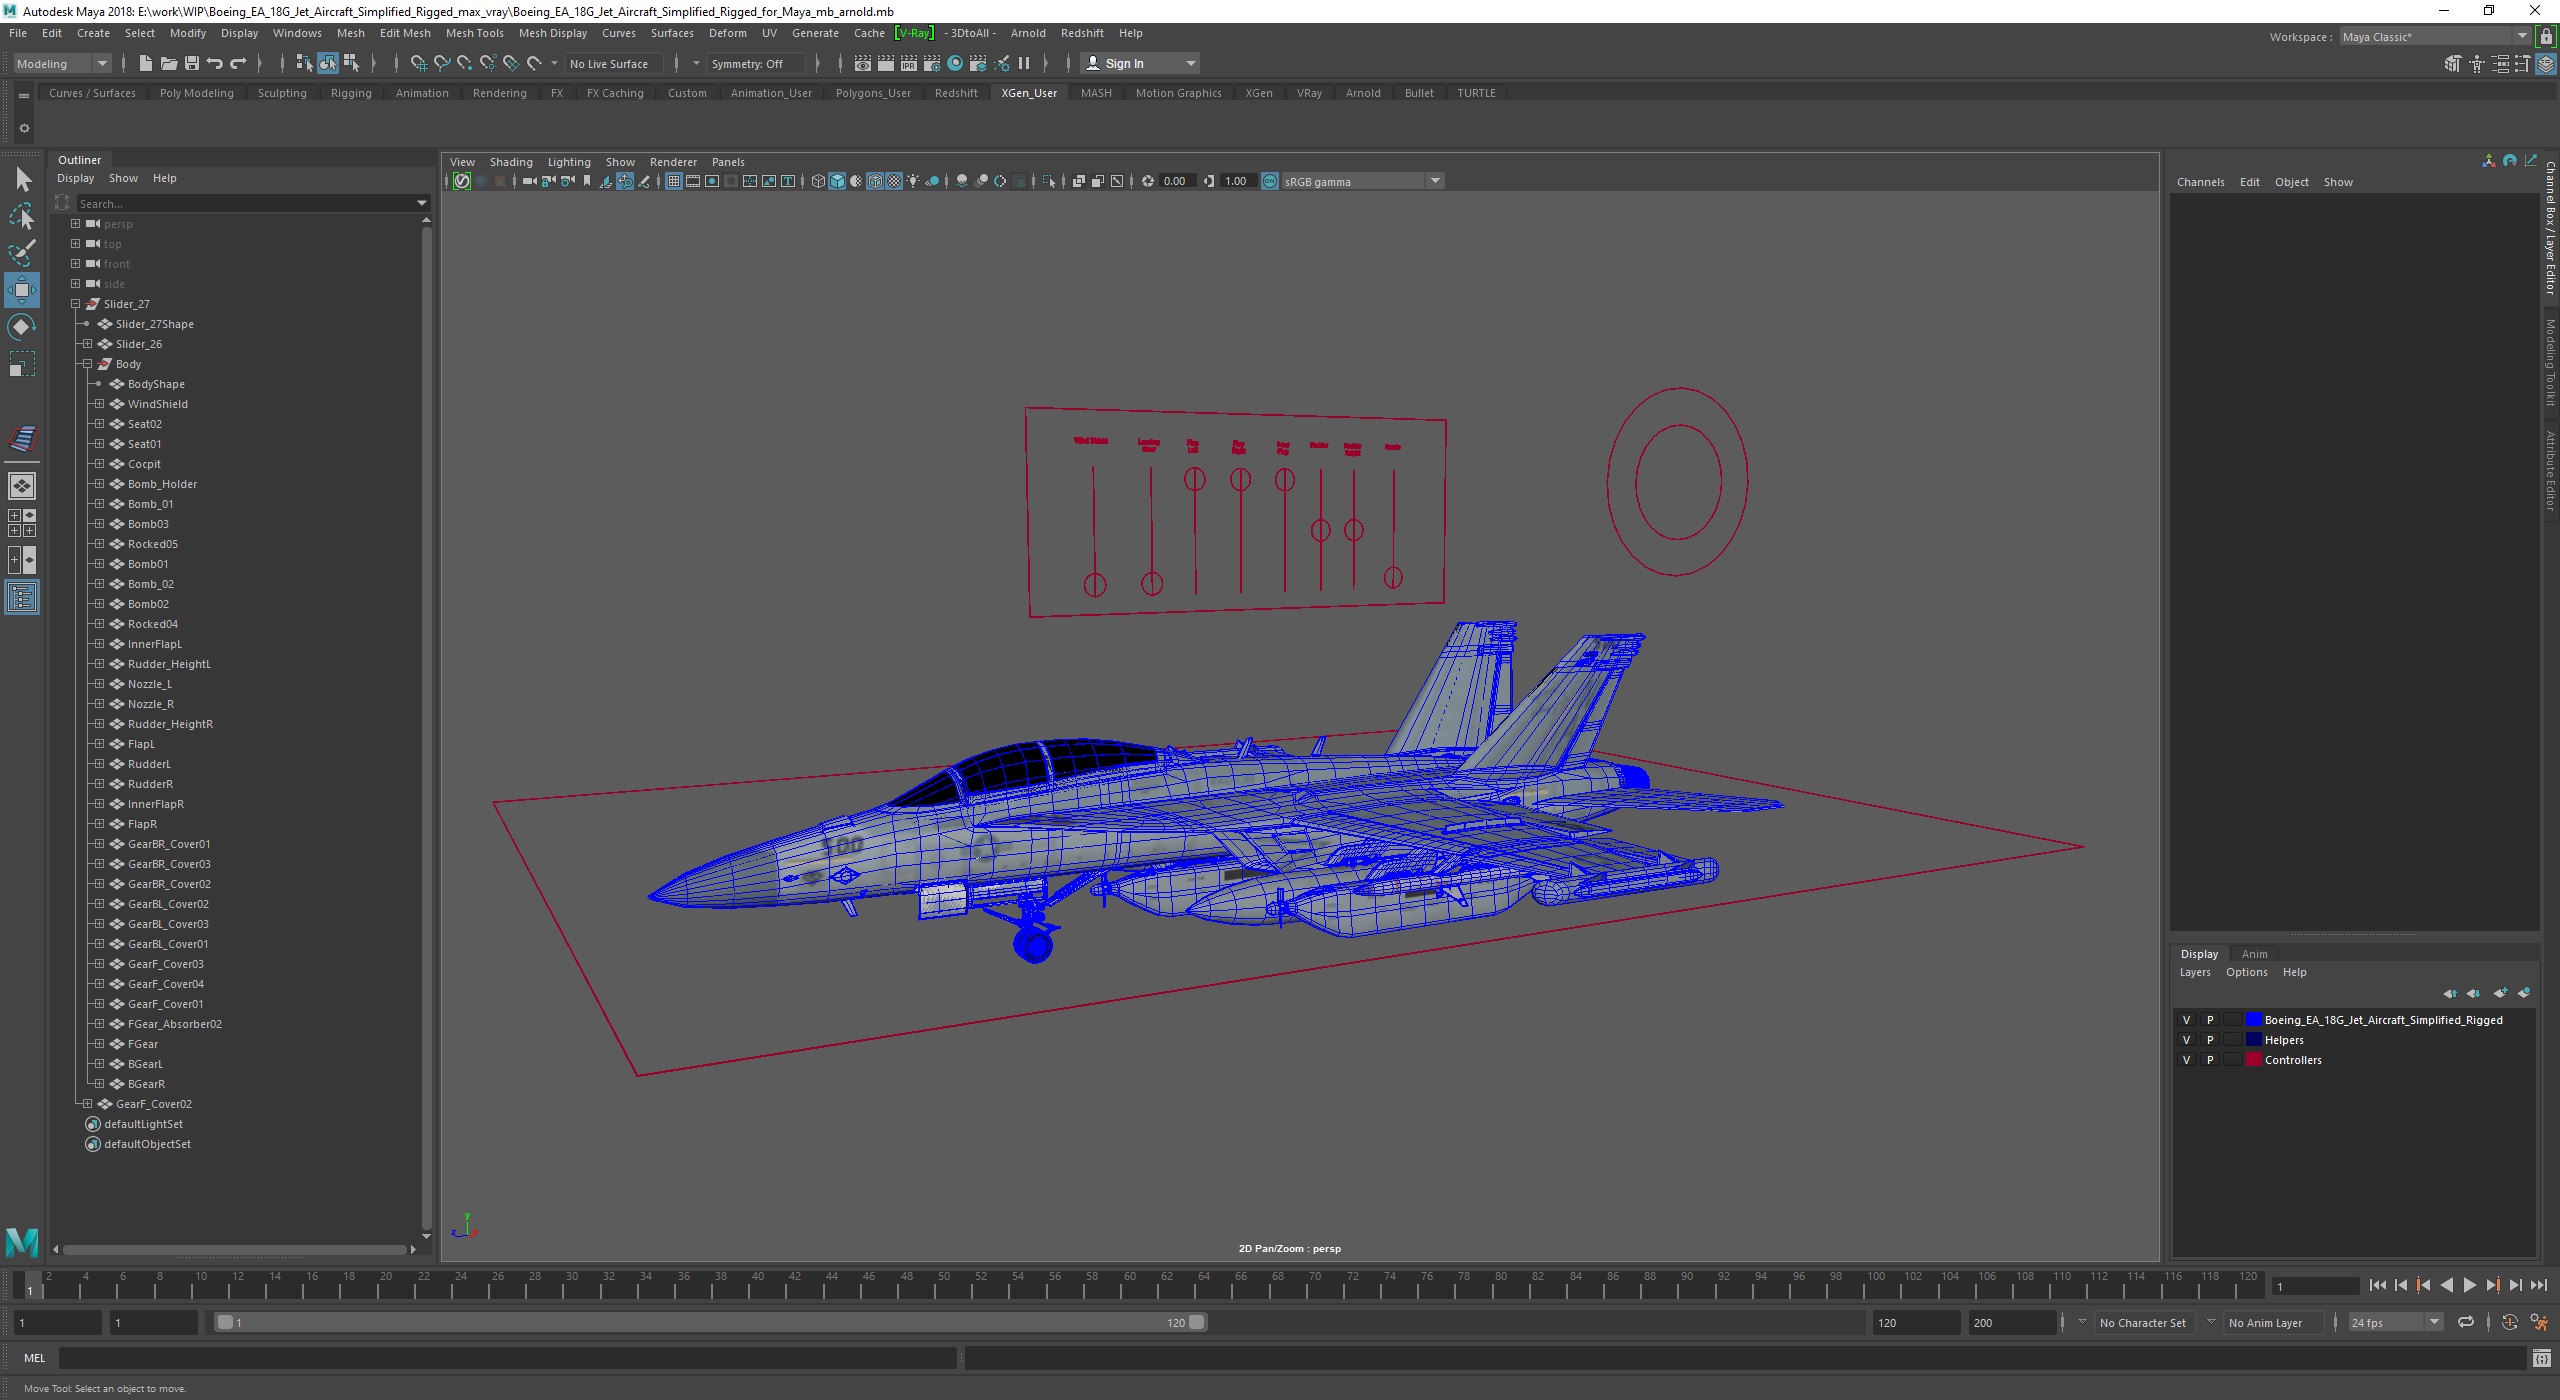Click the Open Scene folder icon

(169, 63)
